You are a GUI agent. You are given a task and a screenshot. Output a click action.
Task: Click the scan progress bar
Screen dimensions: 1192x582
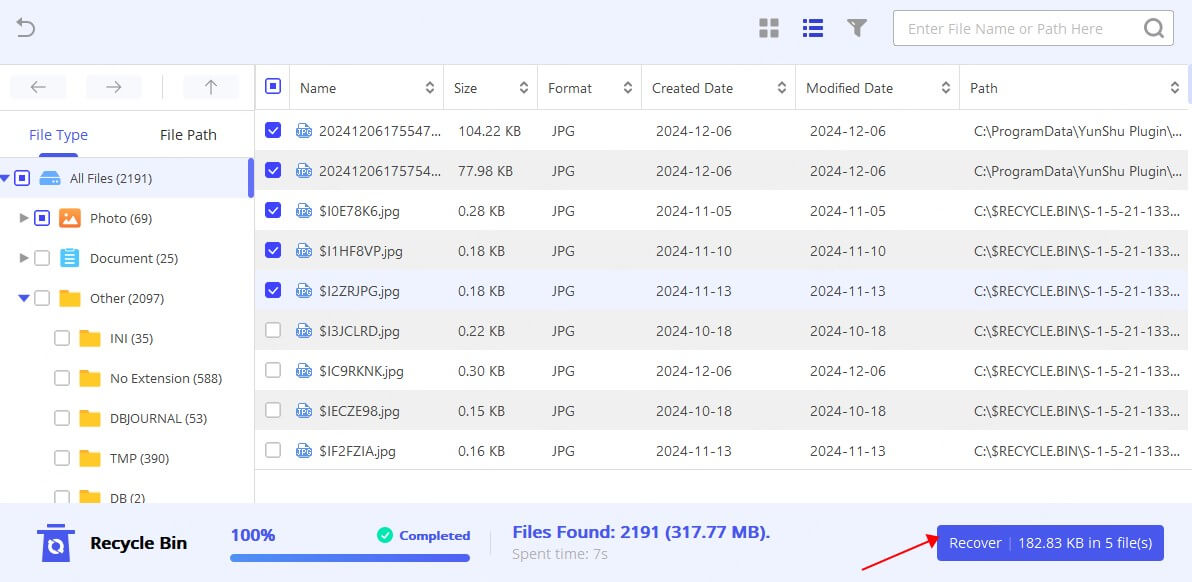[x=350, y=558]
